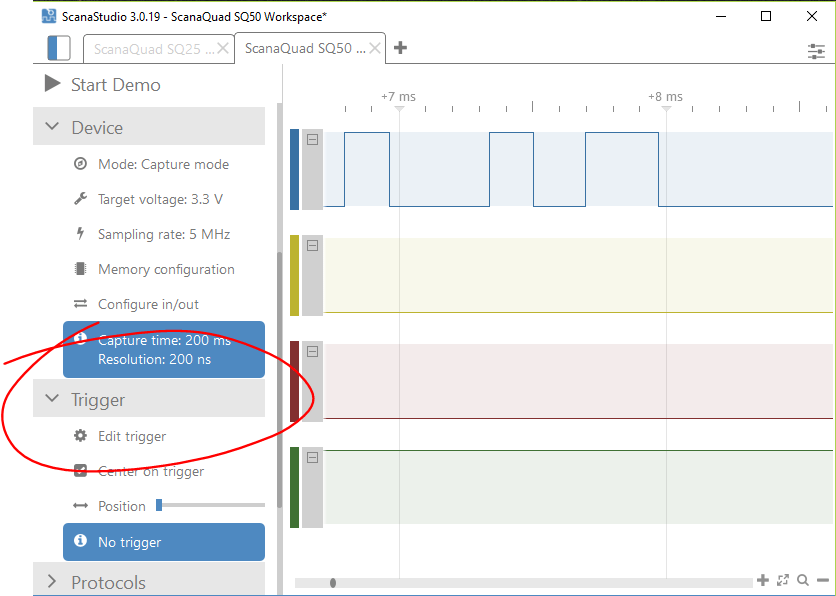This screenshot has height=596, width=836.
Task: Collapse the Trigger section
Action: click(52, 400)
